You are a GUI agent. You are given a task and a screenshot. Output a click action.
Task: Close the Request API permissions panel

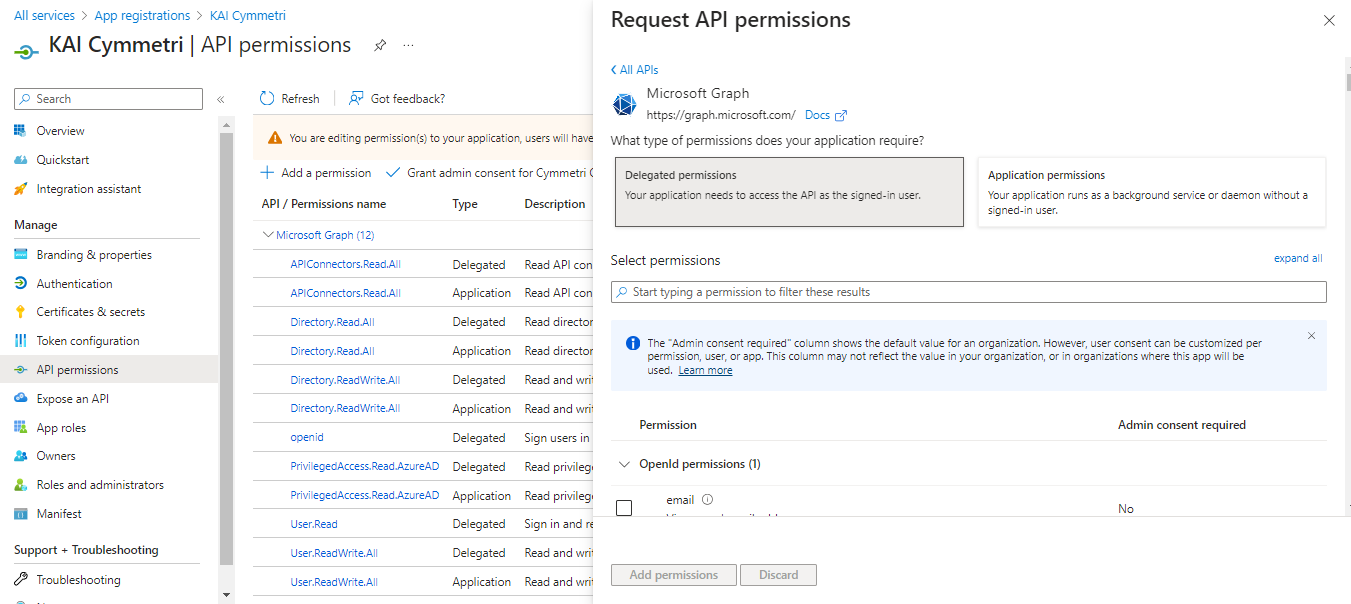tap(1329, 21)
